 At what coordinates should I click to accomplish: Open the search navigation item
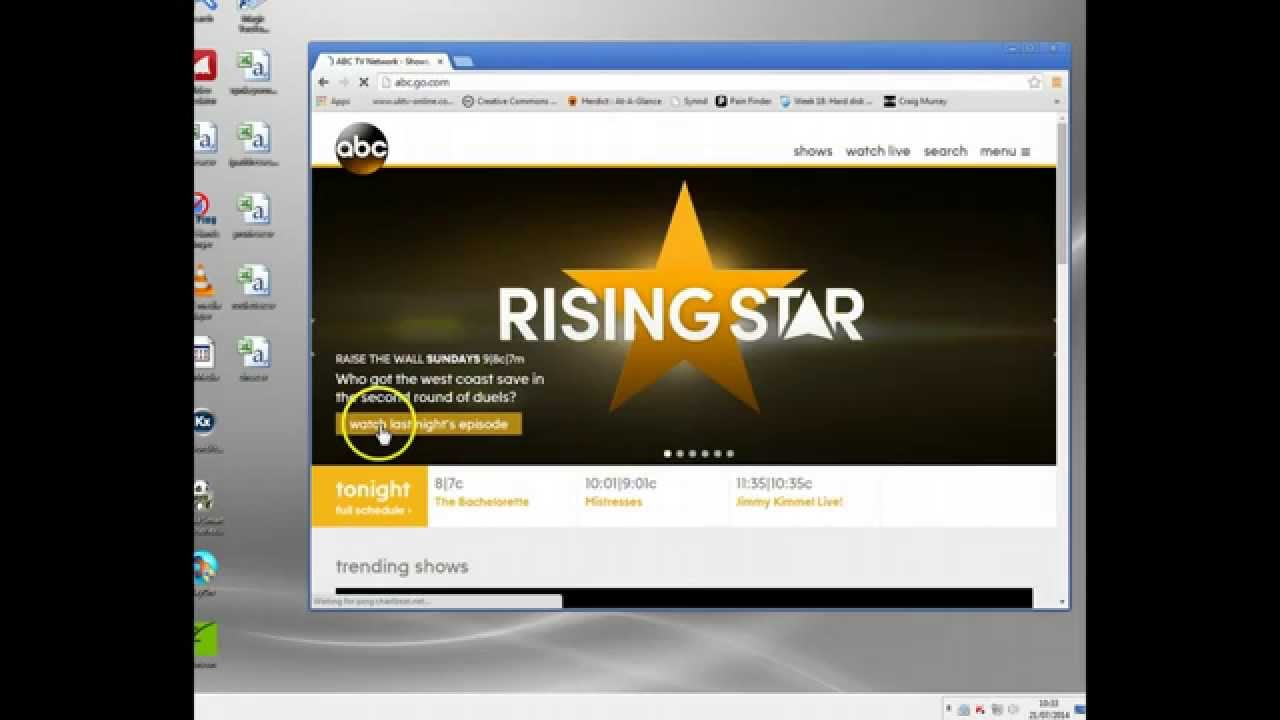(945, 151)
